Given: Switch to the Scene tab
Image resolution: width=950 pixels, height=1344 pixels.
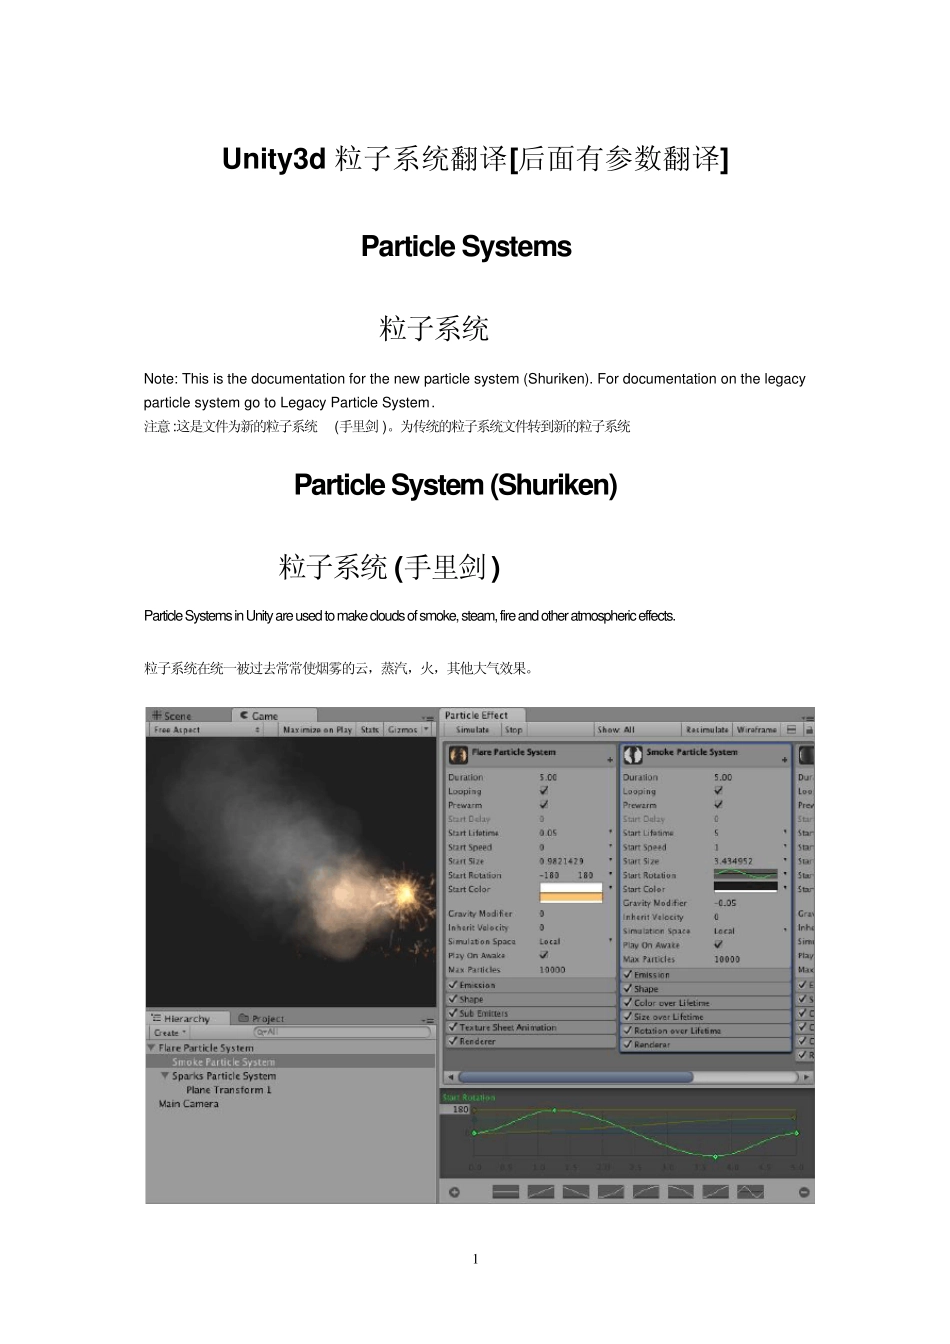Looking at the screenshot, I should 172,716.
